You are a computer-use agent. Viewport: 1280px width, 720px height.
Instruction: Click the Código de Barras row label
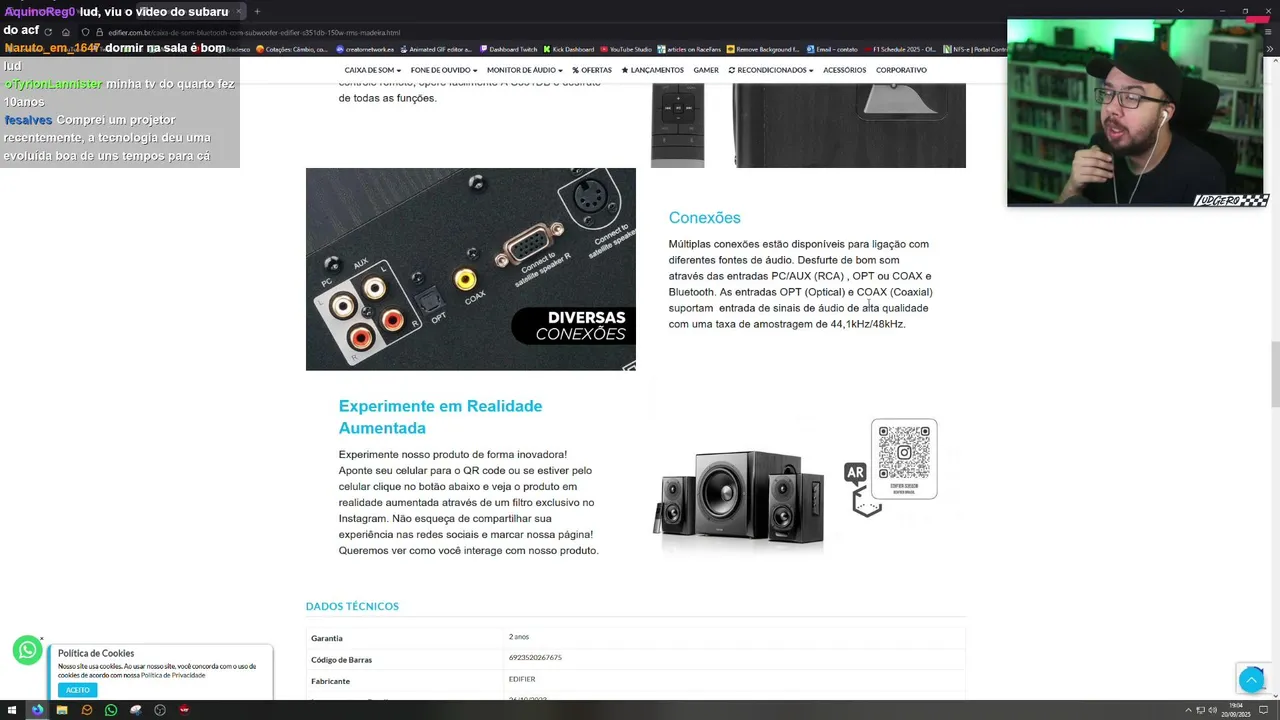341,660
